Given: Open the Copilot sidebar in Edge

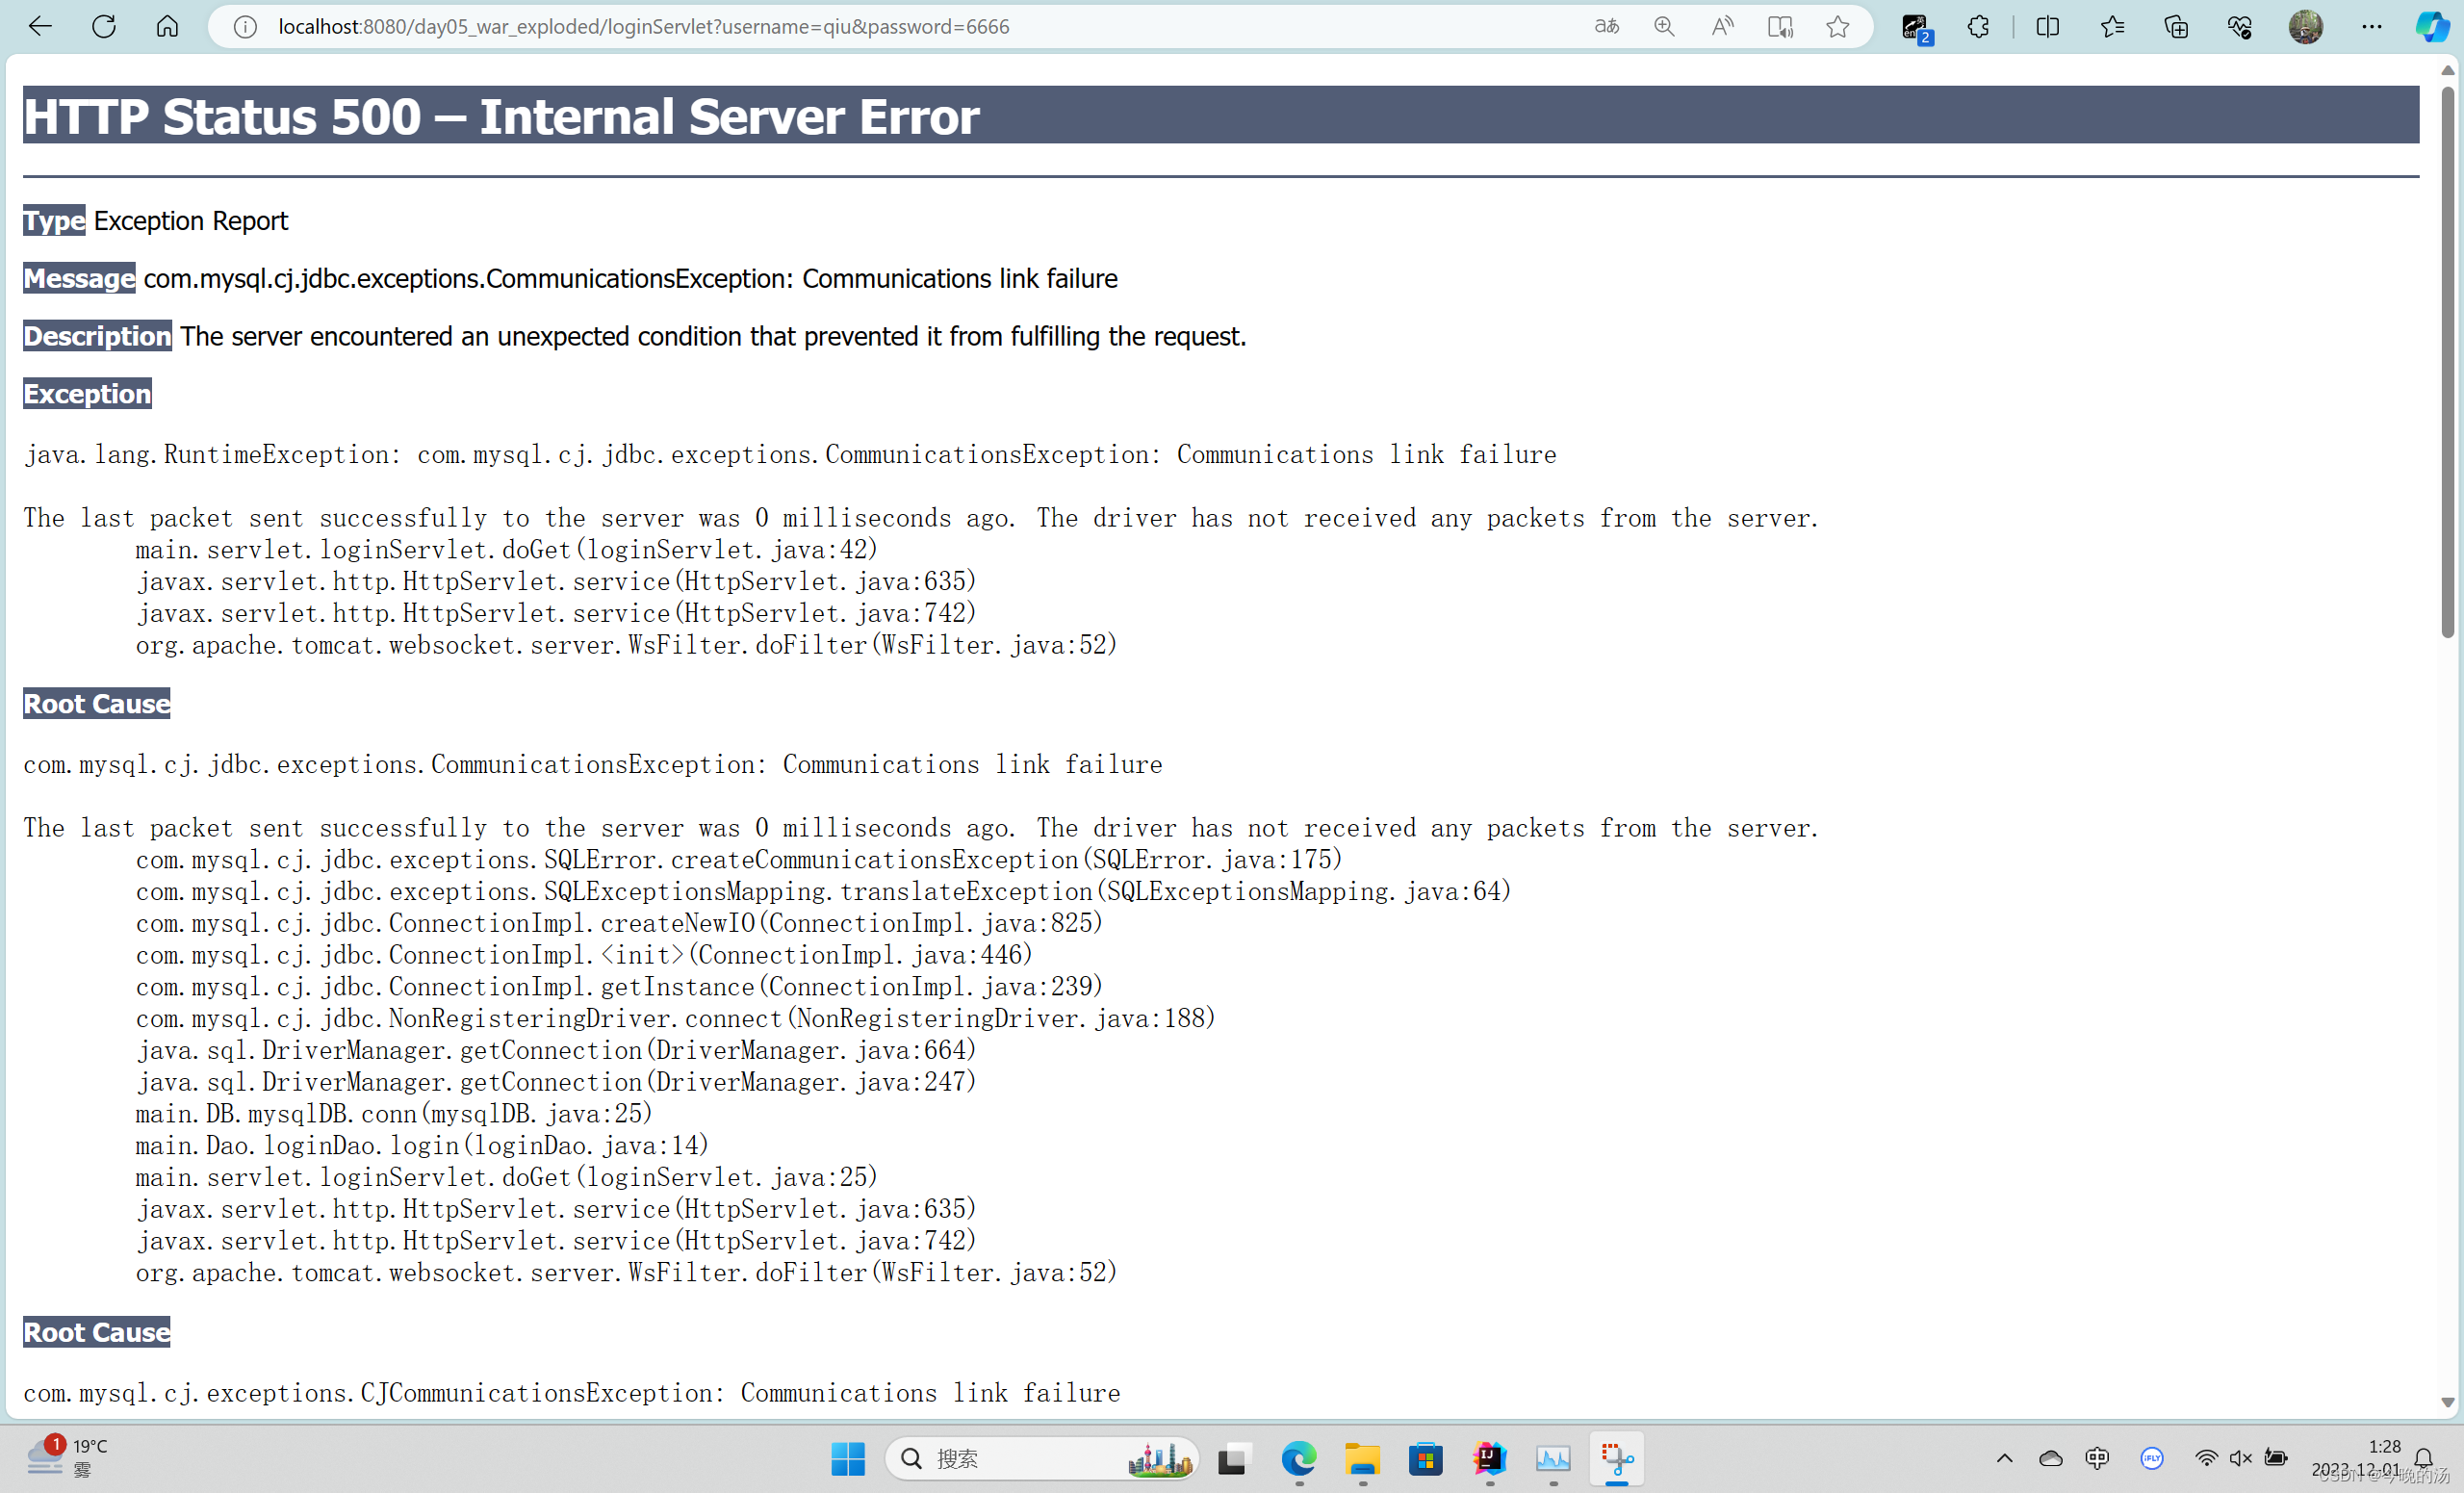Looking at the screenshot, I should [x=2432, y=26].
